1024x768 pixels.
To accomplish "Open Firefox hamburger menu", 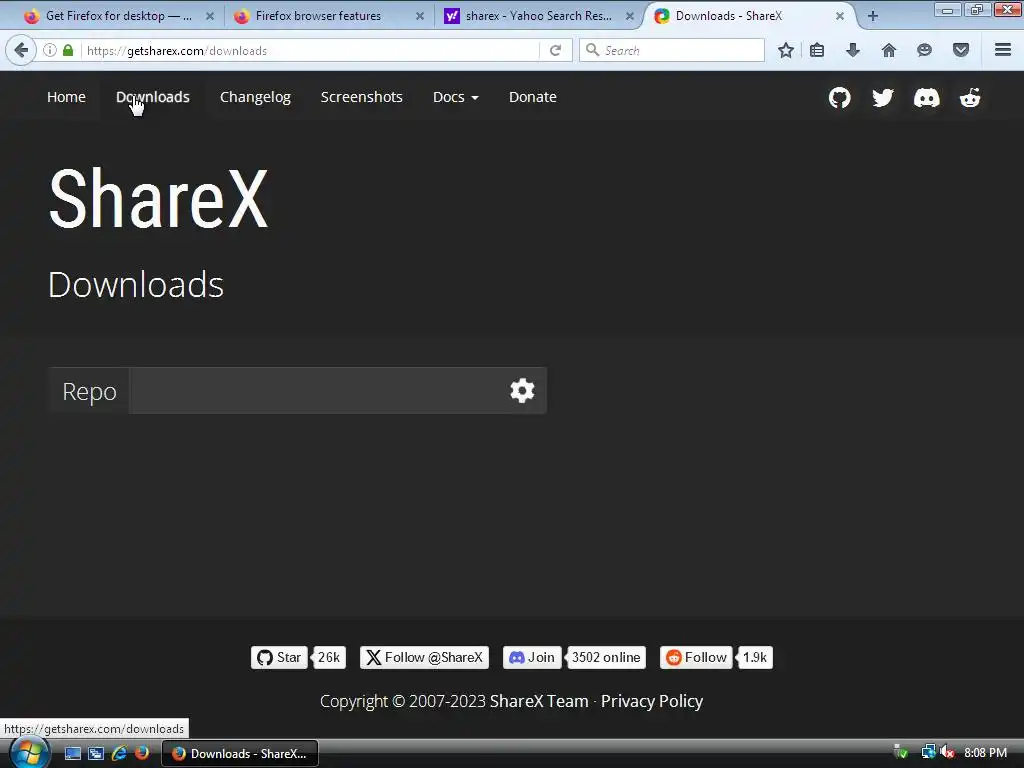I will click(1002, 50).
